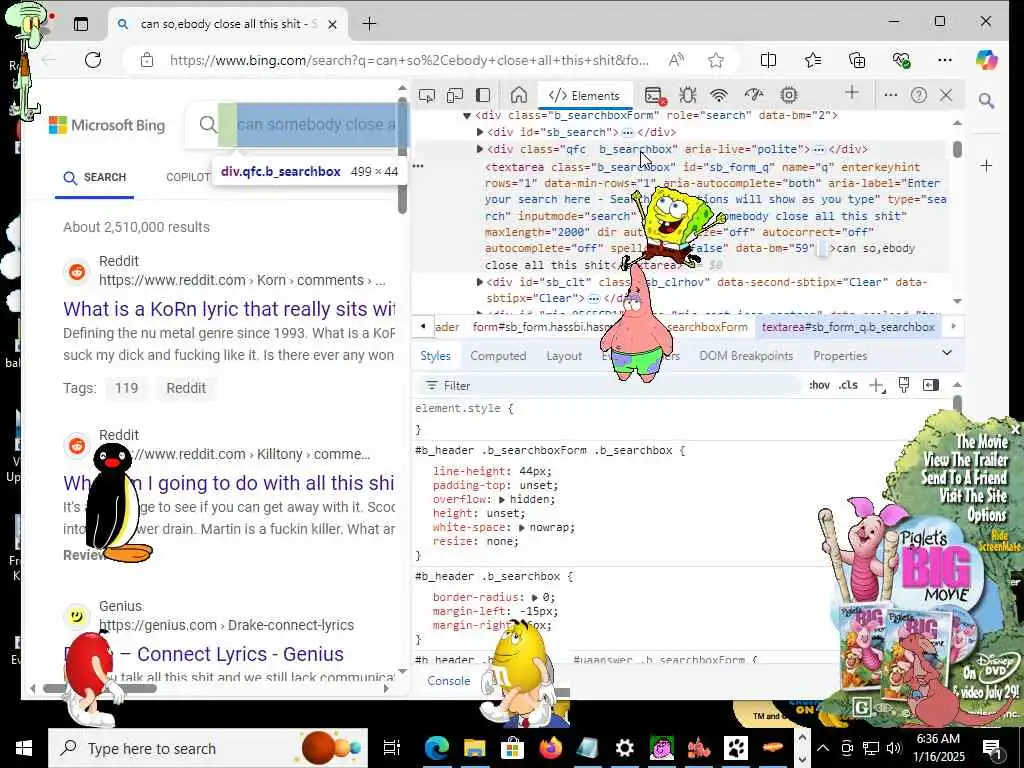
Task: Go to Microsoft Bing home logo
Action: pyautogui.click(x=107, y=125)
